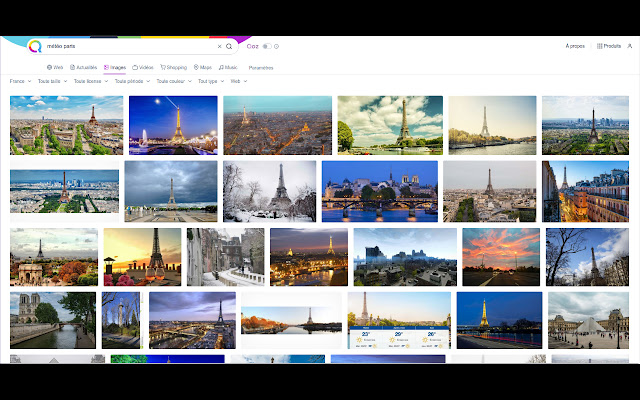Viewport: 640px width, 400px height.
Task: Expand the Toute couleur filter
Action: click(x=174, y=81)
